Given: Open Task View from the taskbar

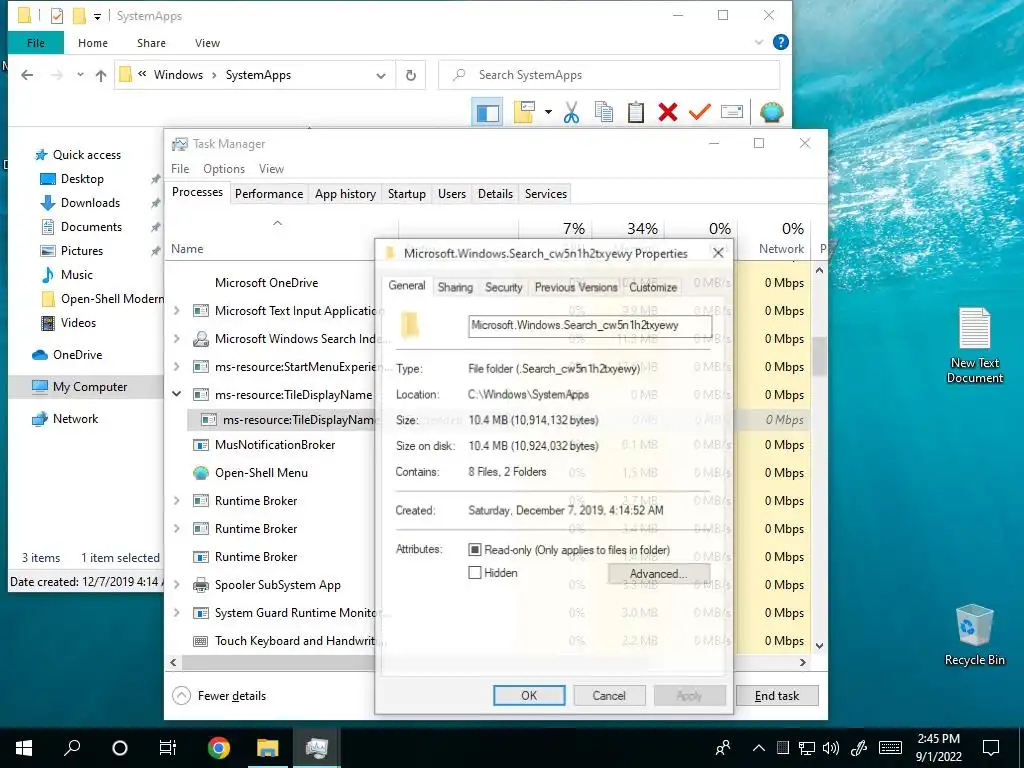Looking at the screenshot, I should point(168,748).
